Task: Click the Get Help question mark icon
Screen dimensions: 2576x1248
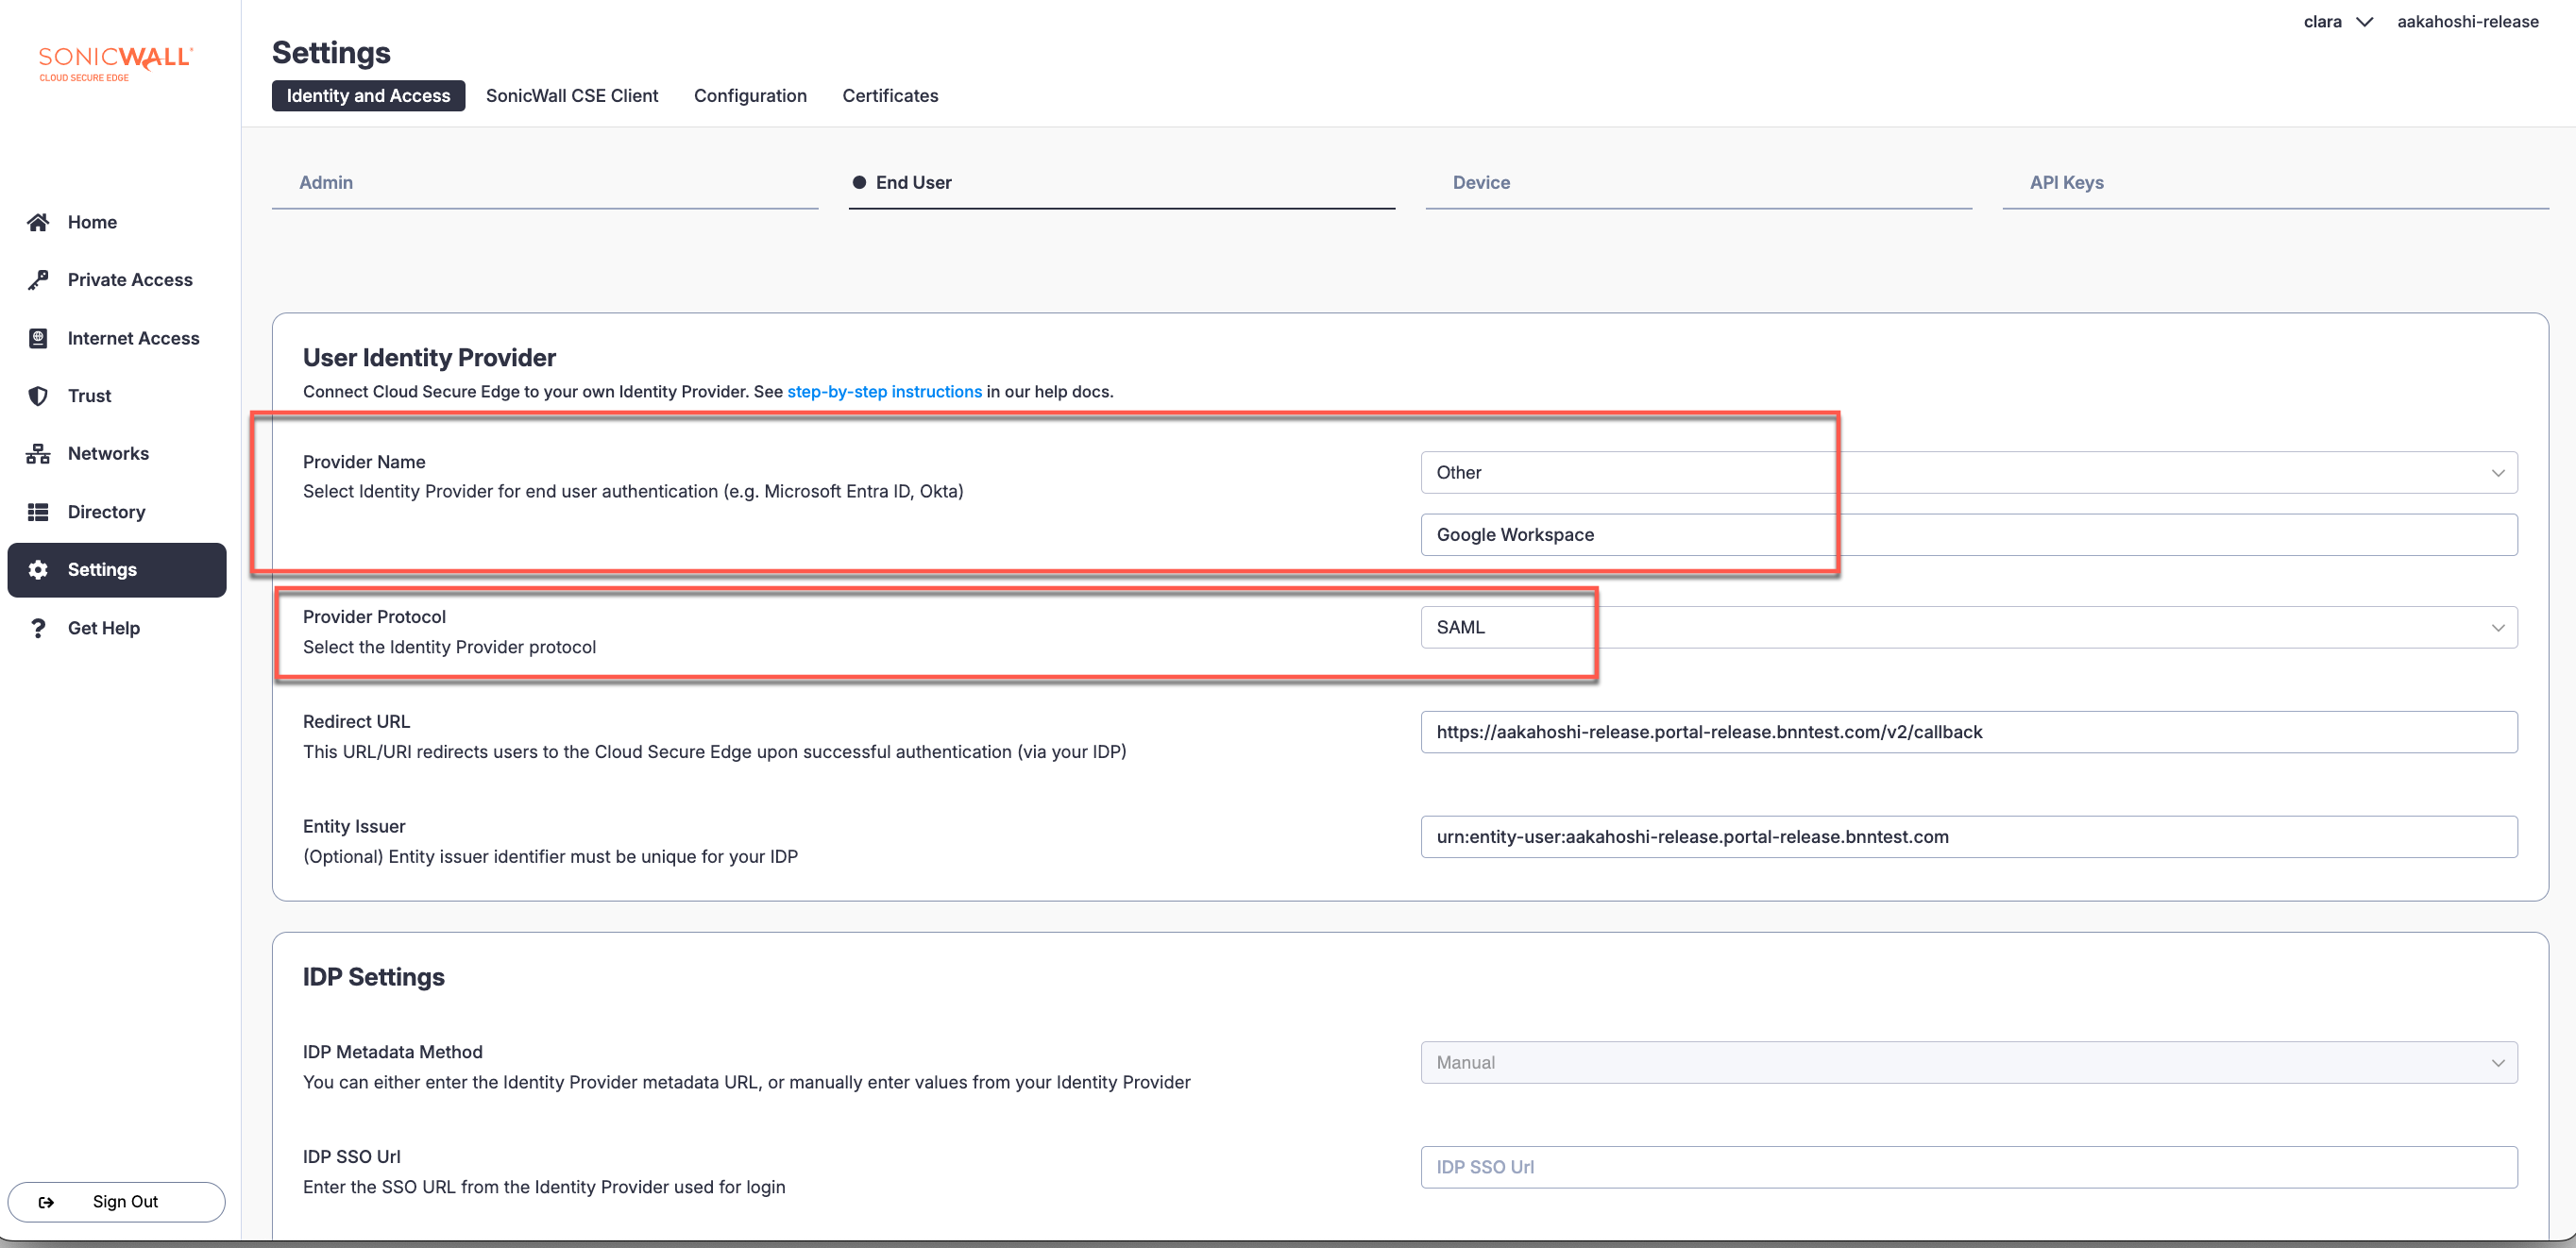Action: pos(38,628)
